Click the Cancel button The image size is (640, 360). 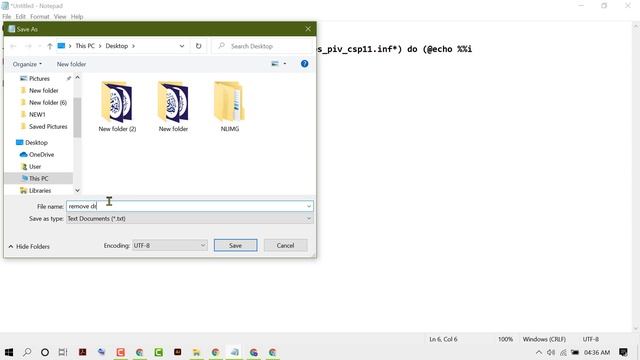[x=285, y=245]
